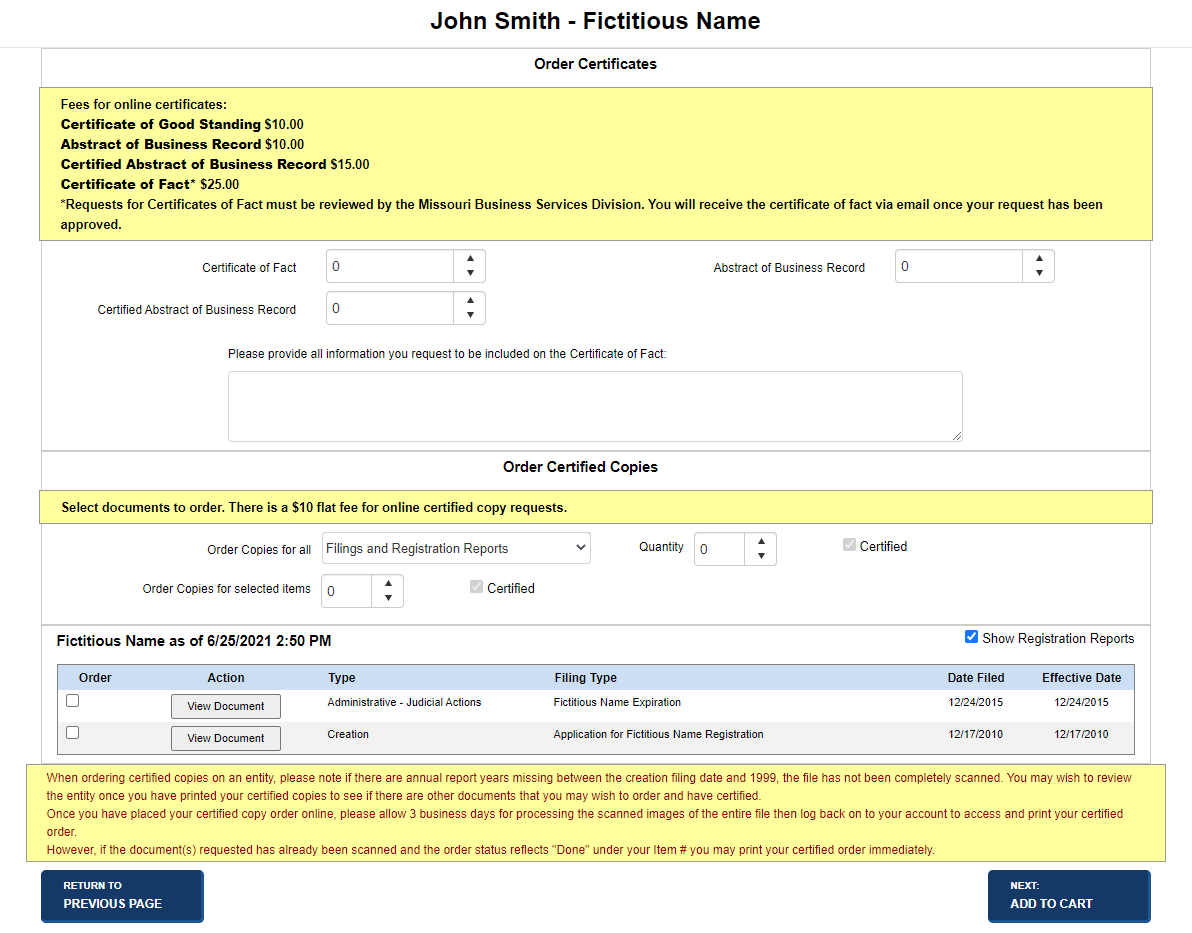Decrement the Abstract of Business Record quantity
This screenshot has width=1192, height=933.
[1039, 272]
